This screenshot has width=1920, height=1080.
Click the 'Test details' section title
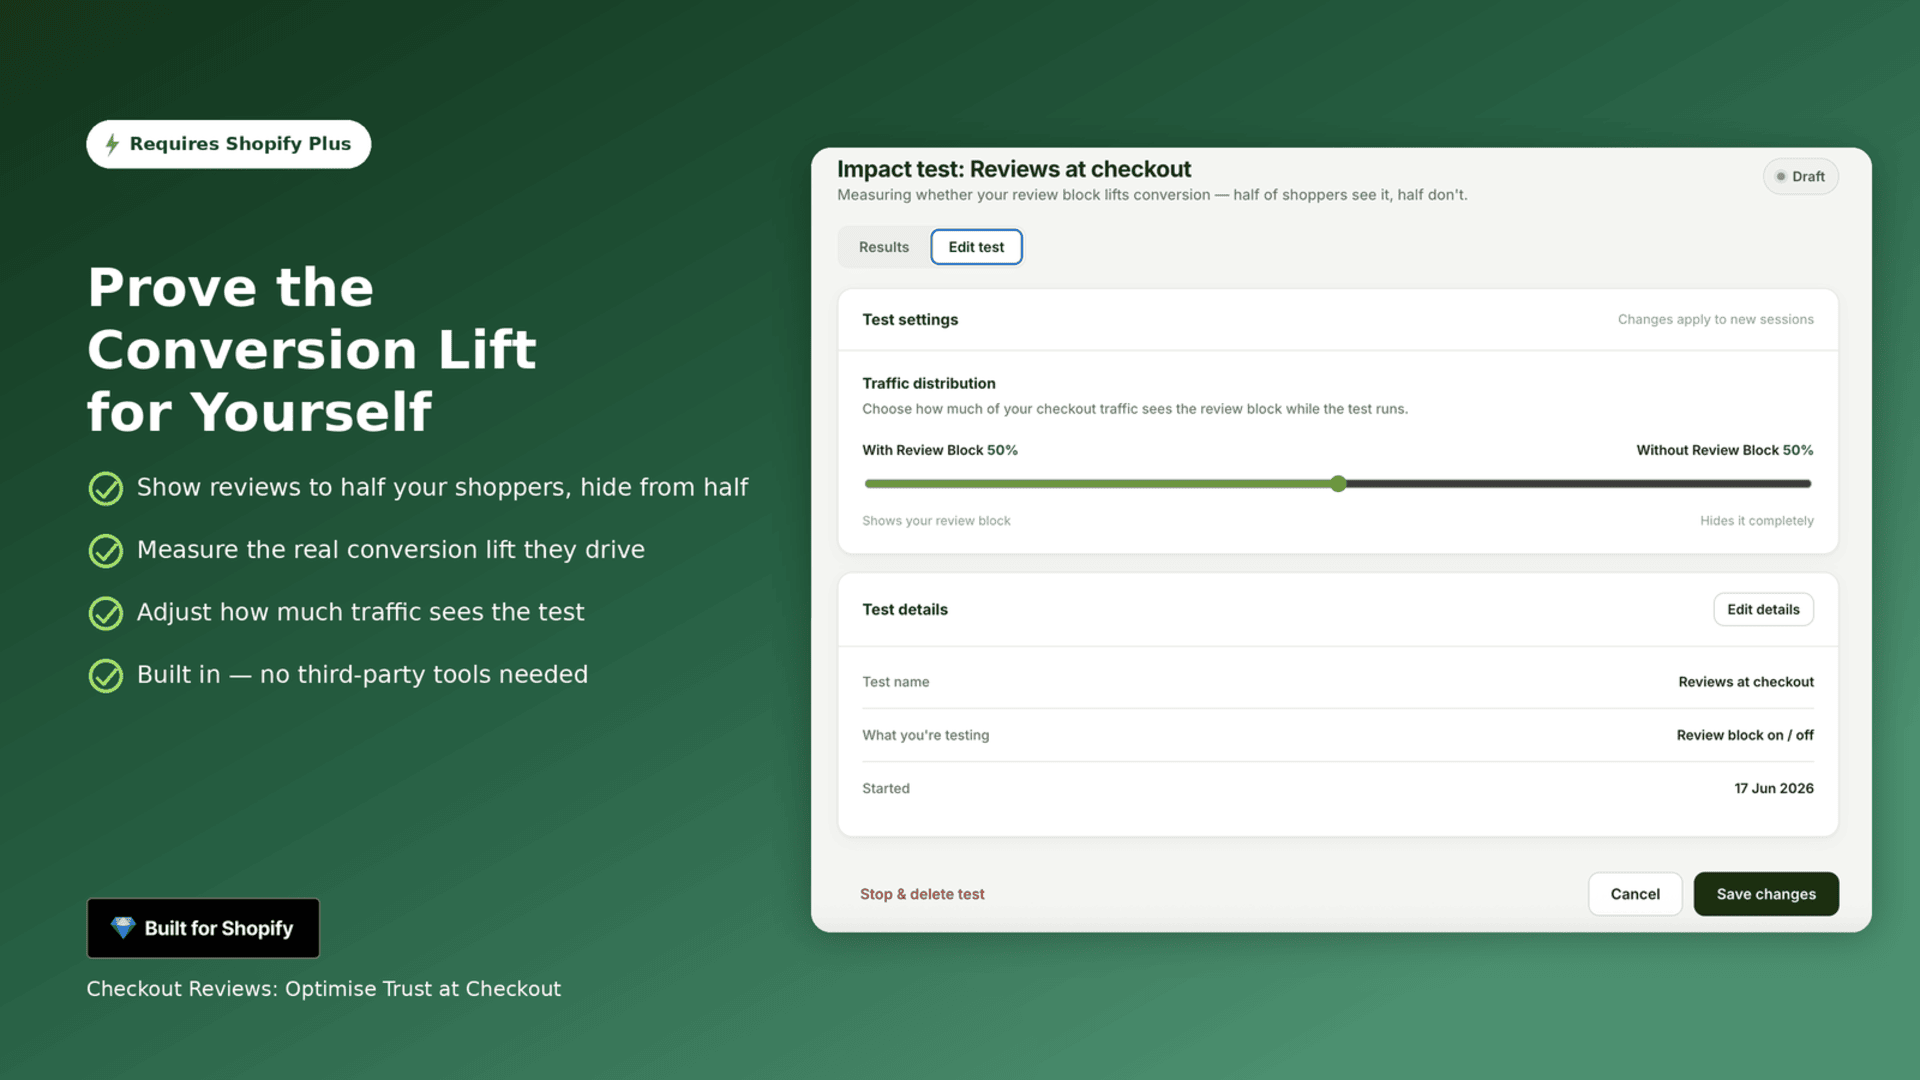click(905, 609)
